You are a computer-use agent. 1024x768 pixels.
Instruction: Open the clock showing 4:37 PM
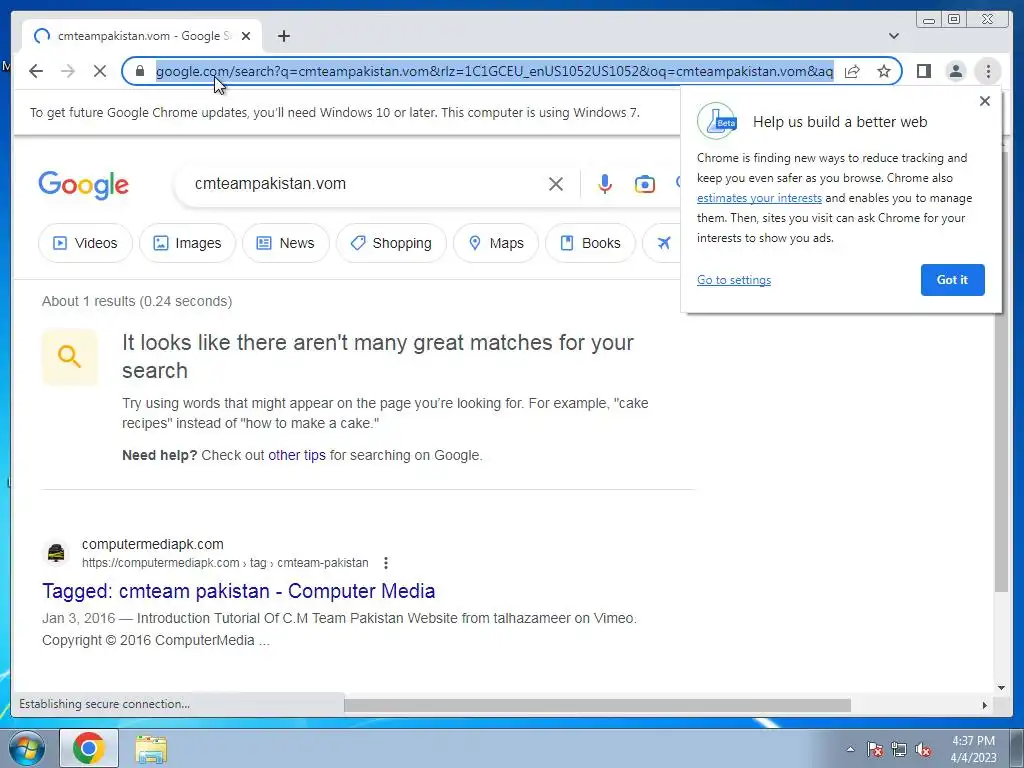point(973,749)
